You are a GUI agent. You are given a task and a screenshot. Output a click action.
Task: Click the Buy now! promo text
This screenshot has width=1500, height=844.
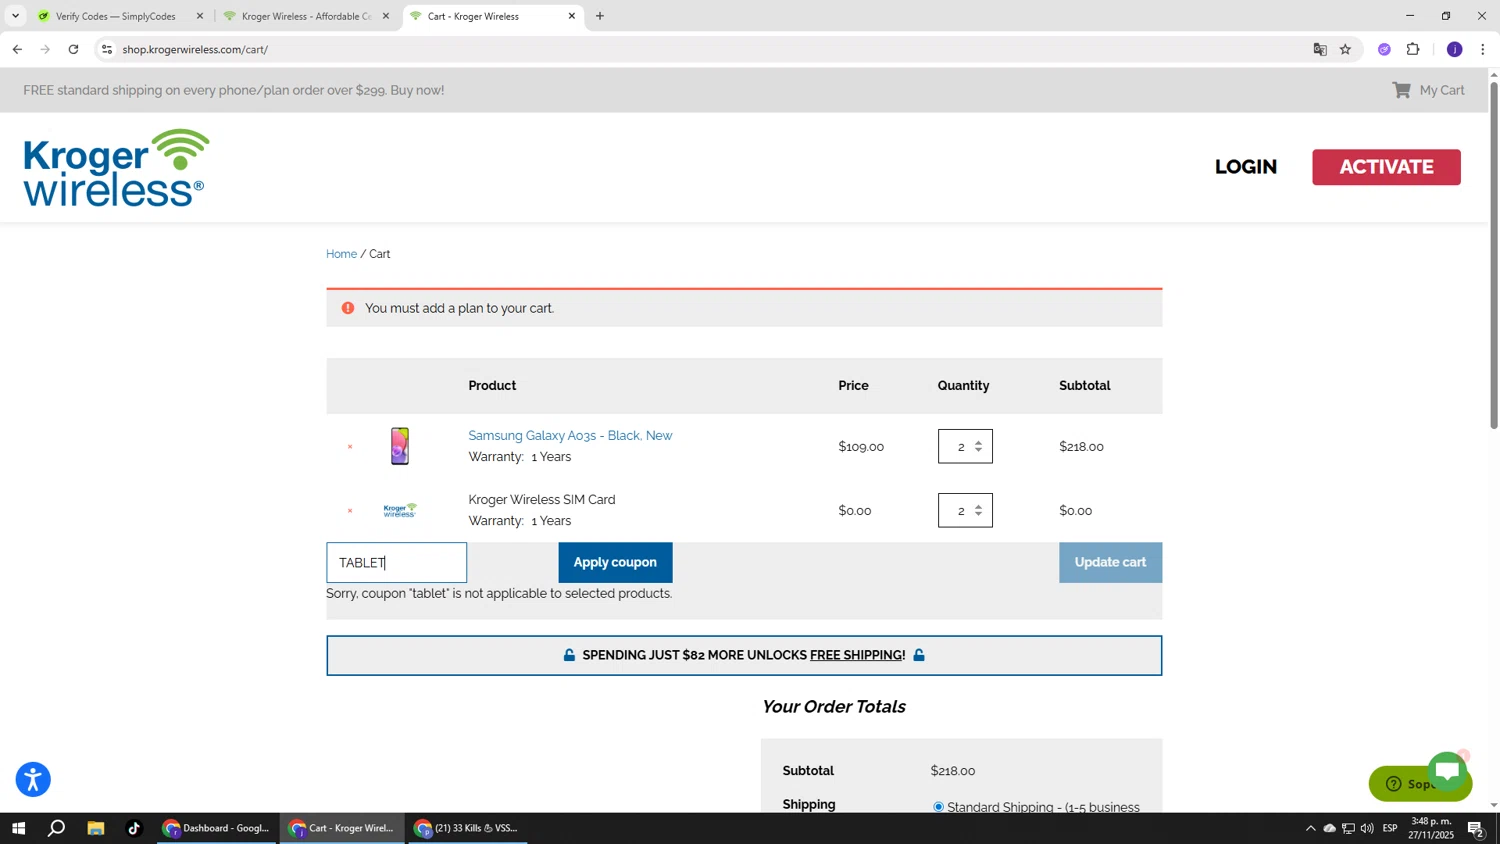click(x=418, y=90)
